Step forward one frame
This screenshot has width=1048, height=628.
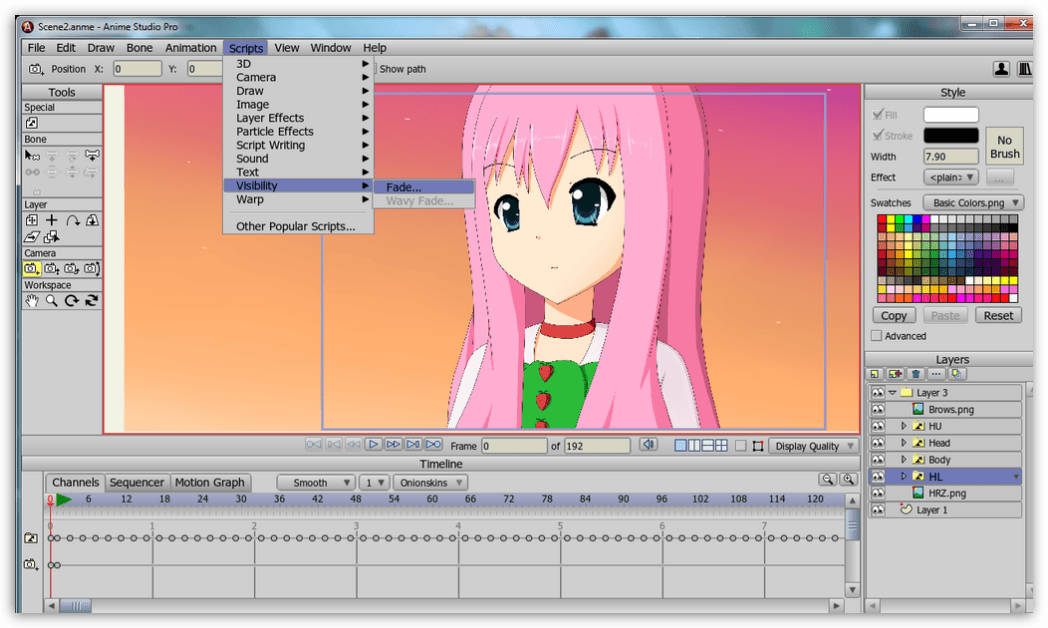tap(394, 444)
